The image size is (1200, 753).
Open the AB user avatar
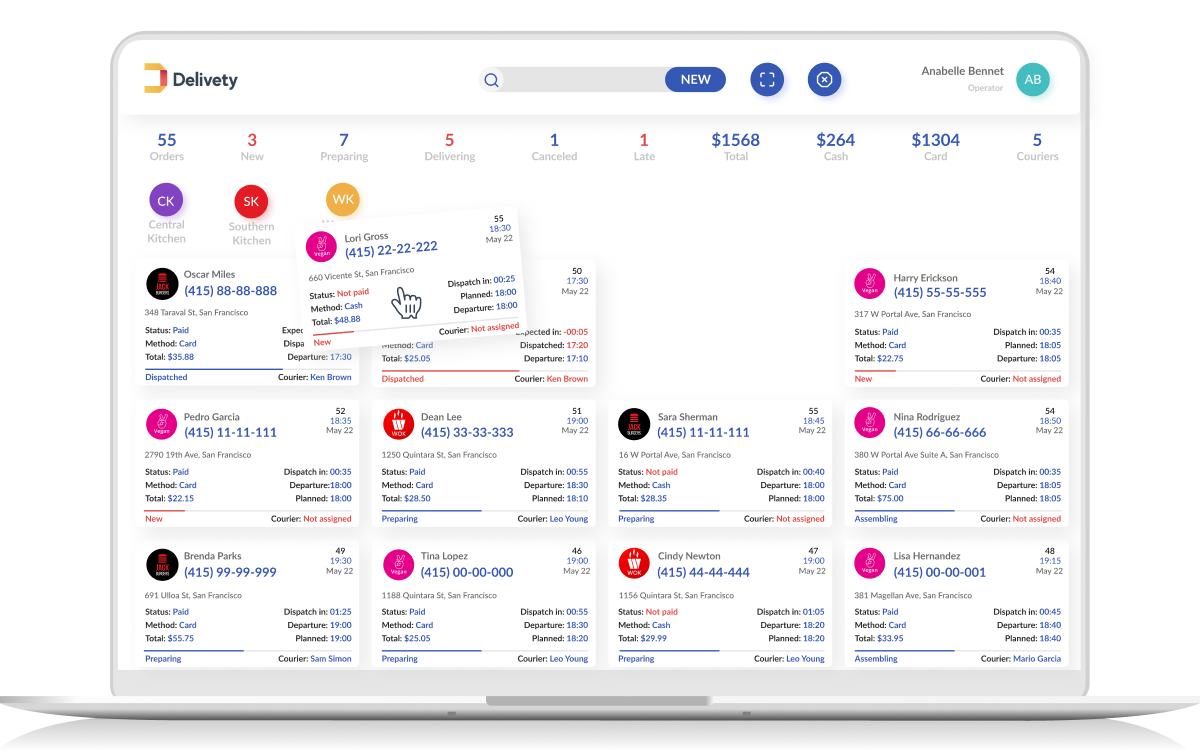click(x=1033, y=80)
